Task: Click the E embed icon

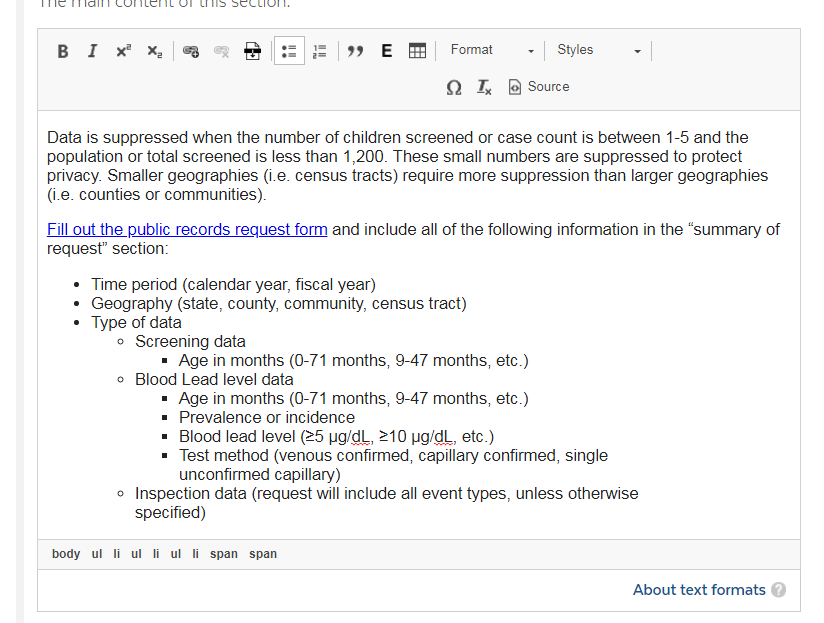Action: coord(386,51)
